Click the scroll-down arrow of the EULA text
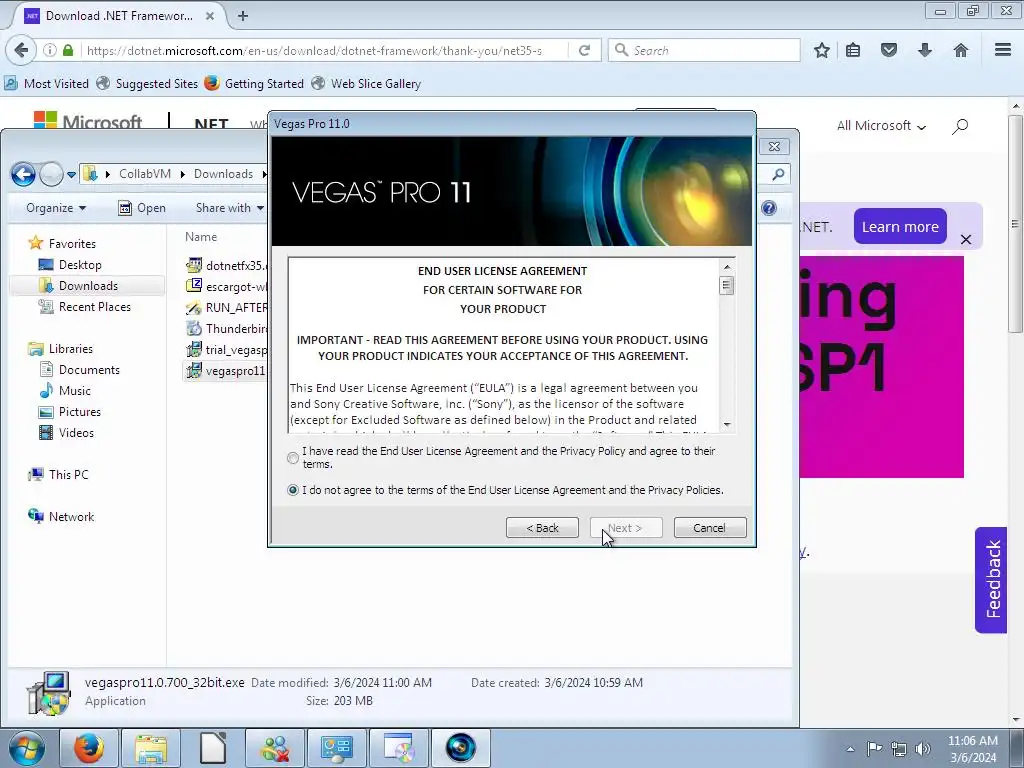This screenshot has height=768, width=1024. (x=727, y=424)
